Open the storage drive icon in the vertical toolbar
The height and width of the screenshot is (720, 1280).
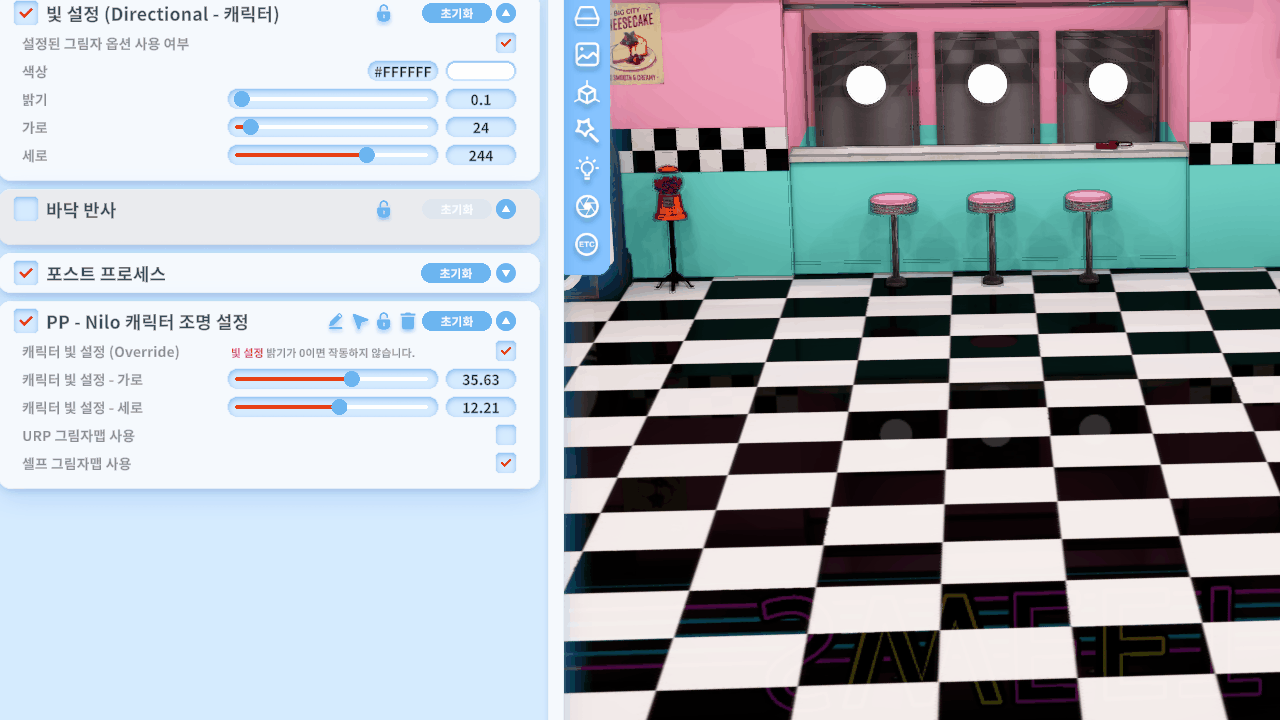coord(587,17)
